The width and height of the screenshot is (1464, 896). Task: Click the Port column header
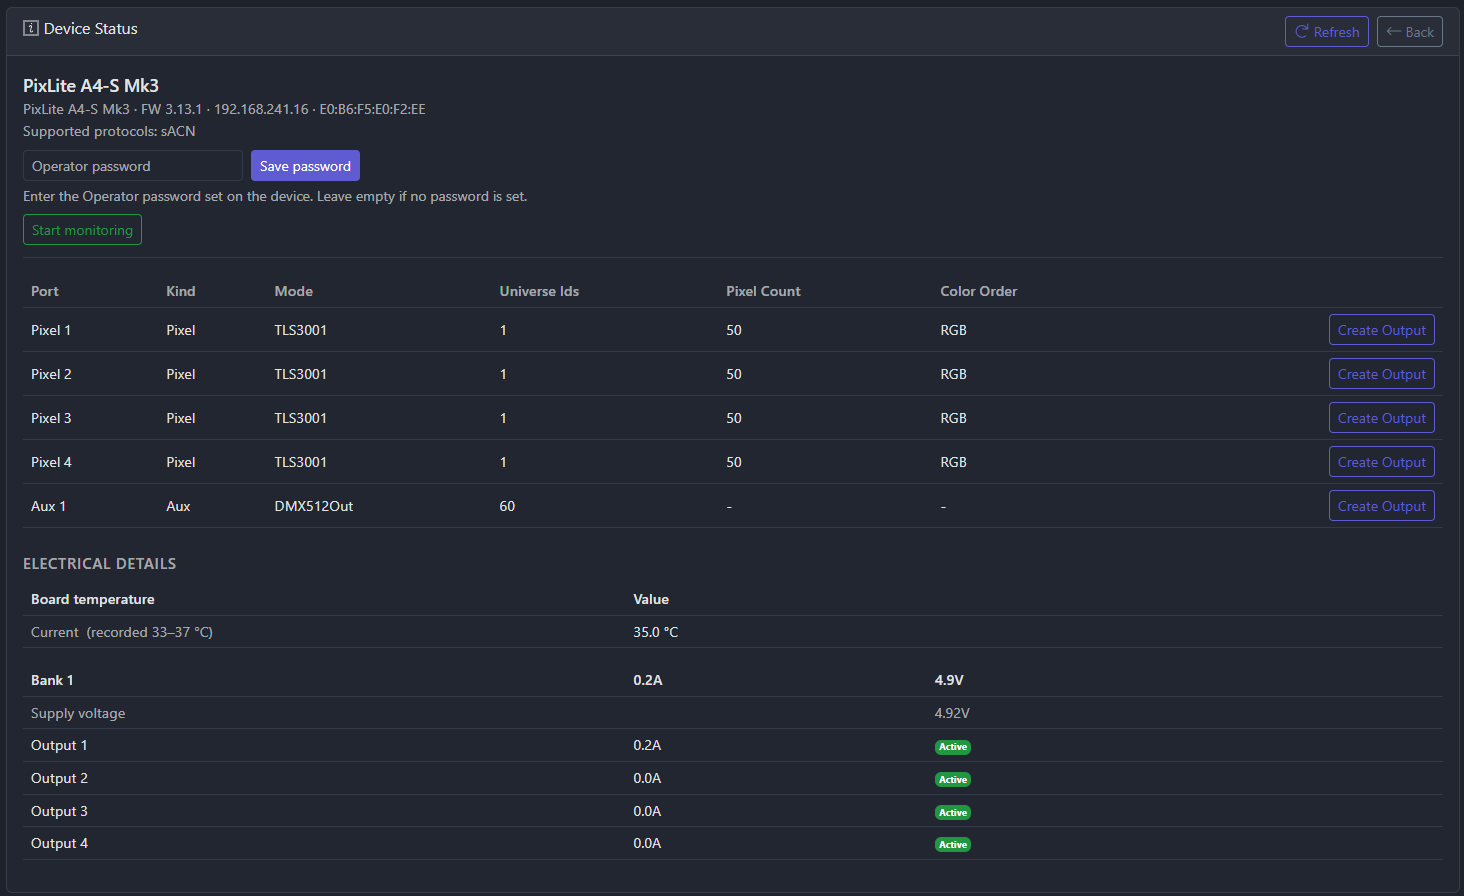[45, 291]
